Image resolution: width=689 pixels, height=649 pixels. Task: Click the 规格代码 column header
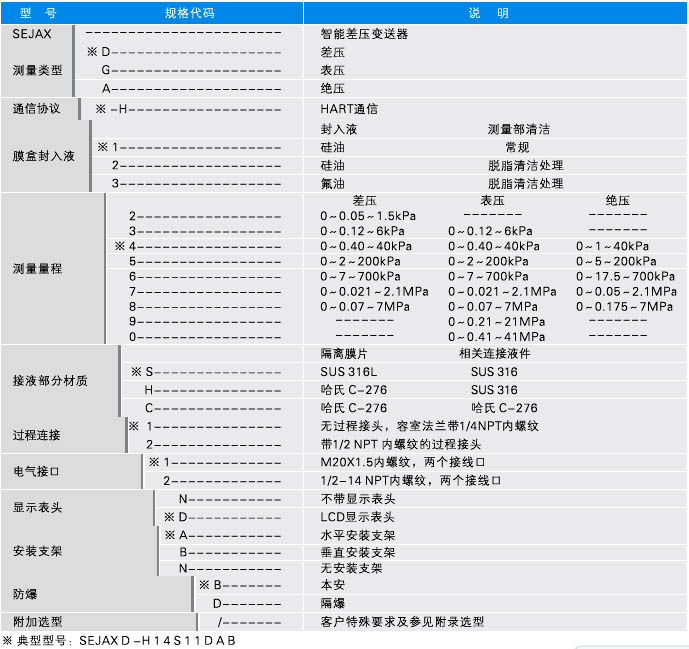click(x=188, y=13)
